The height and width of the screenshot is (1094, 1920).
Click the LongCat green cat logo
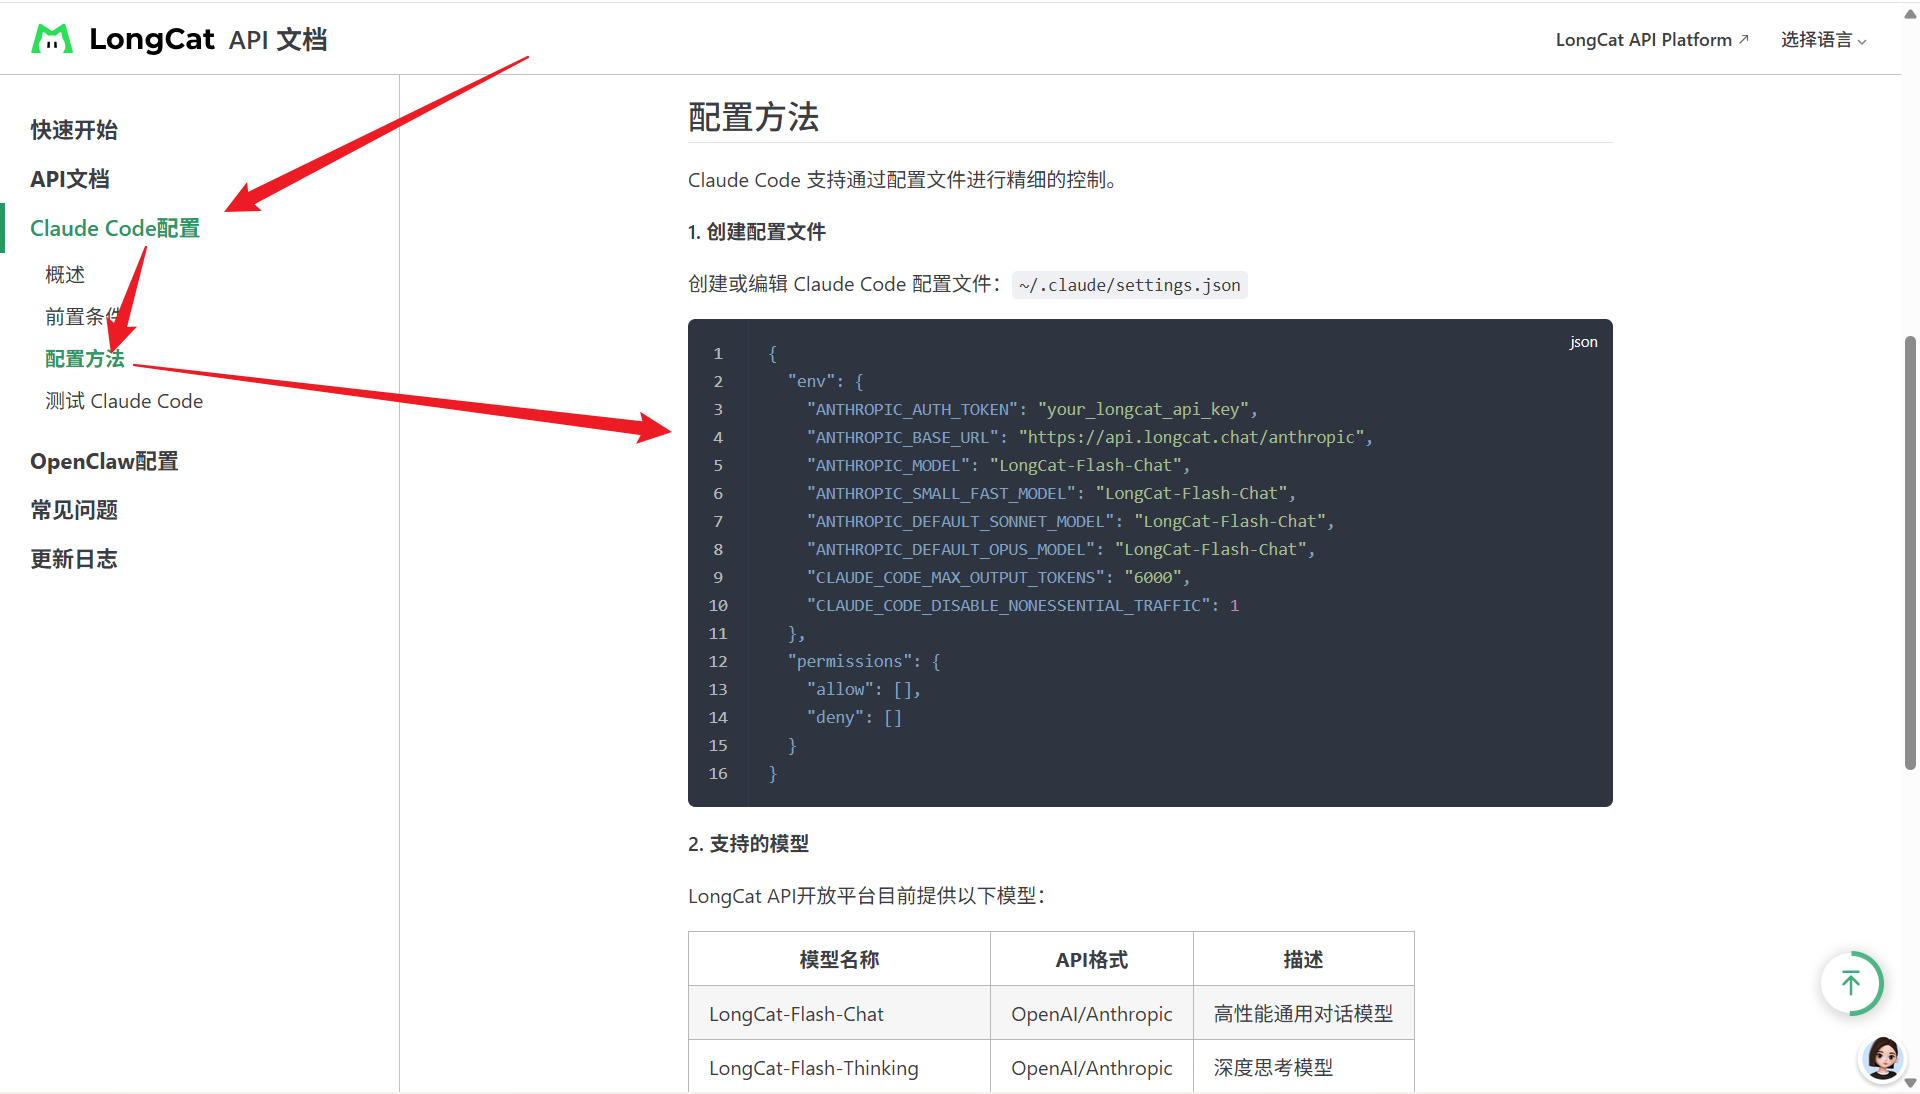(x=52, y=39)
